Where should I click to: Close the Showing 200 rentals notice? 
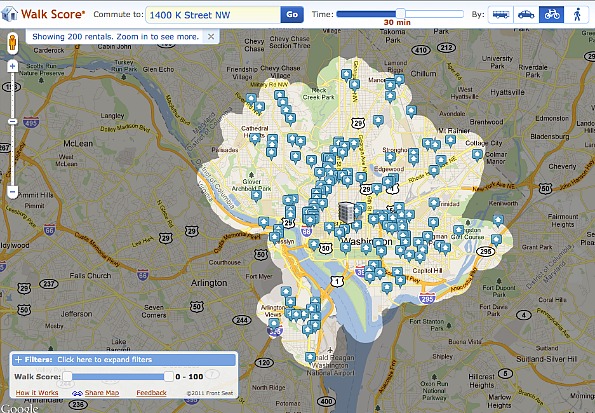click(x=211, y=36)
